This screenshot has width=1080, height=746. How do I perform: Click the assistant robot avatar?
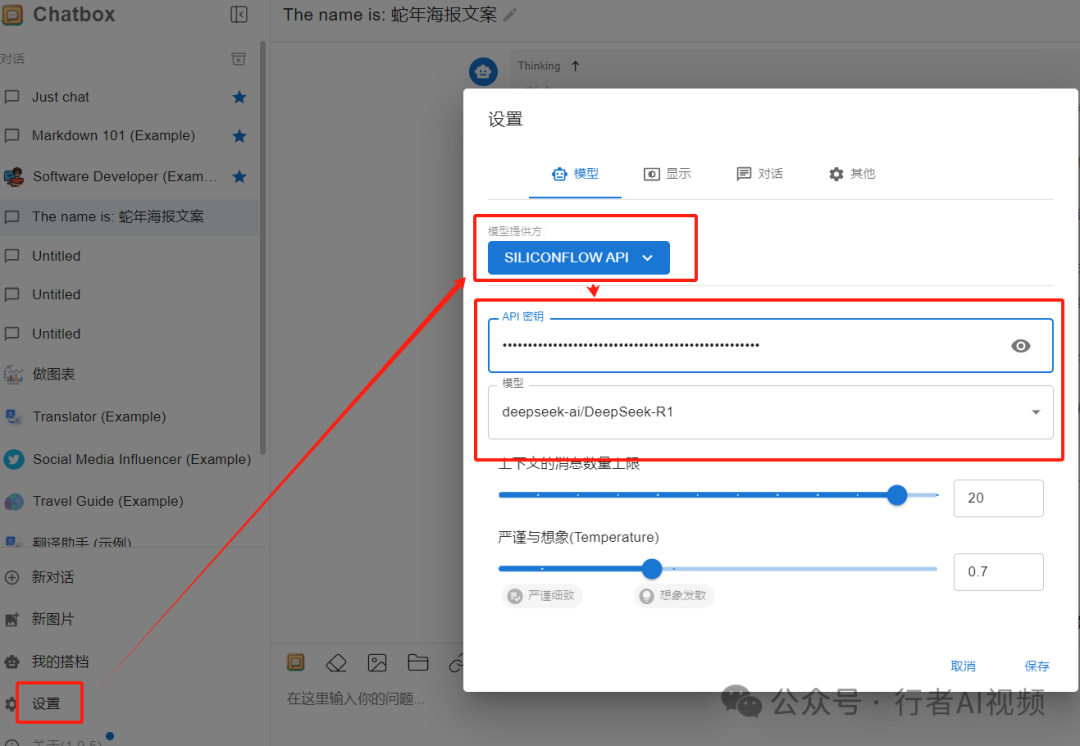(484, 72)
